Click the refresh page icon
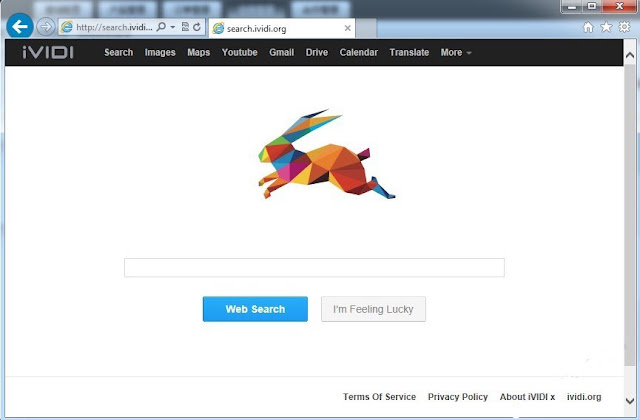Image resolution: width=640 pixels, height=420 pixels. point(197,27)
